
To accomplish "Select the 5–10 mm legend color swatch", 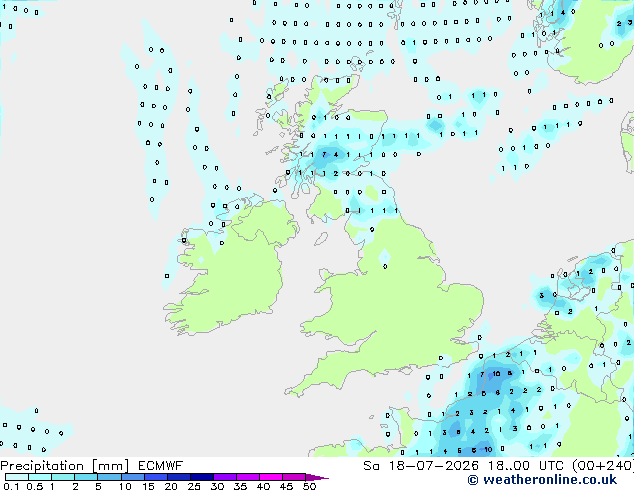I will [x=109, y=477].
